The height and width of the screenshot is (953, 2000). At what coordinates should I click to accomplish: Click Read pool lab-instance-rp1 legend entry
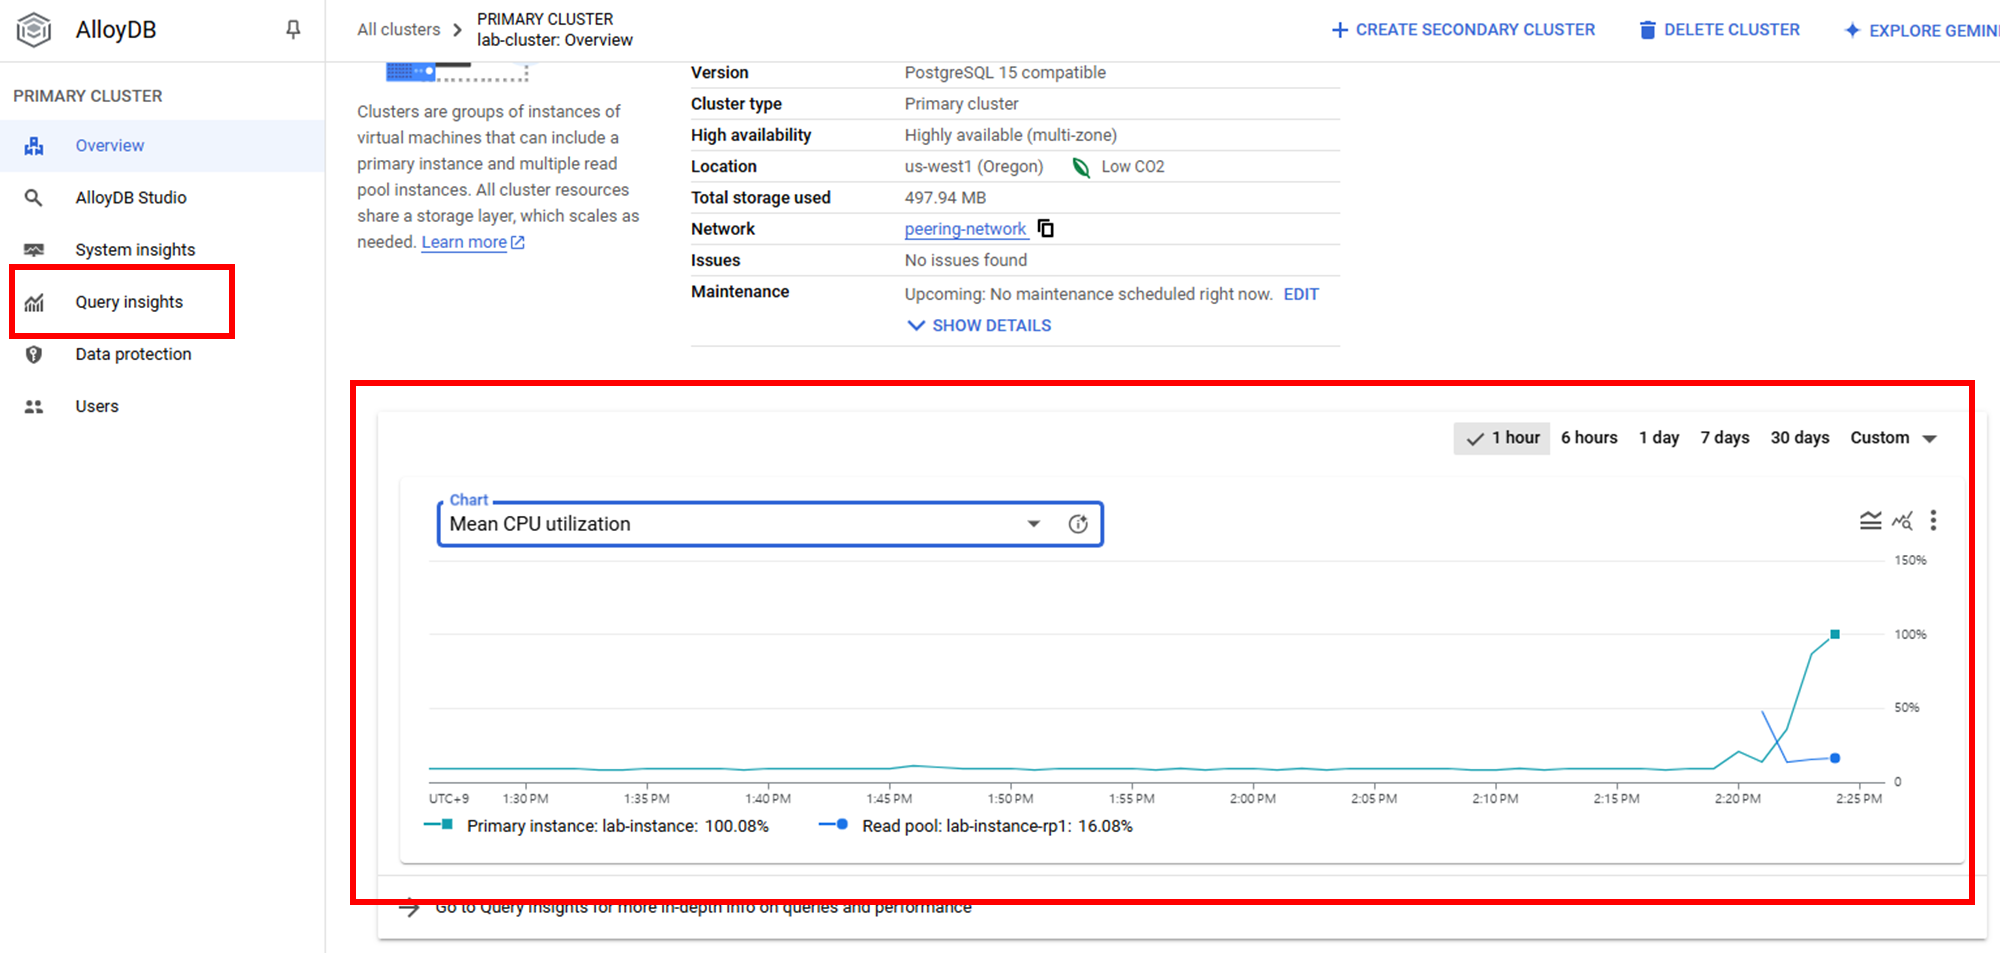[975, 826]
